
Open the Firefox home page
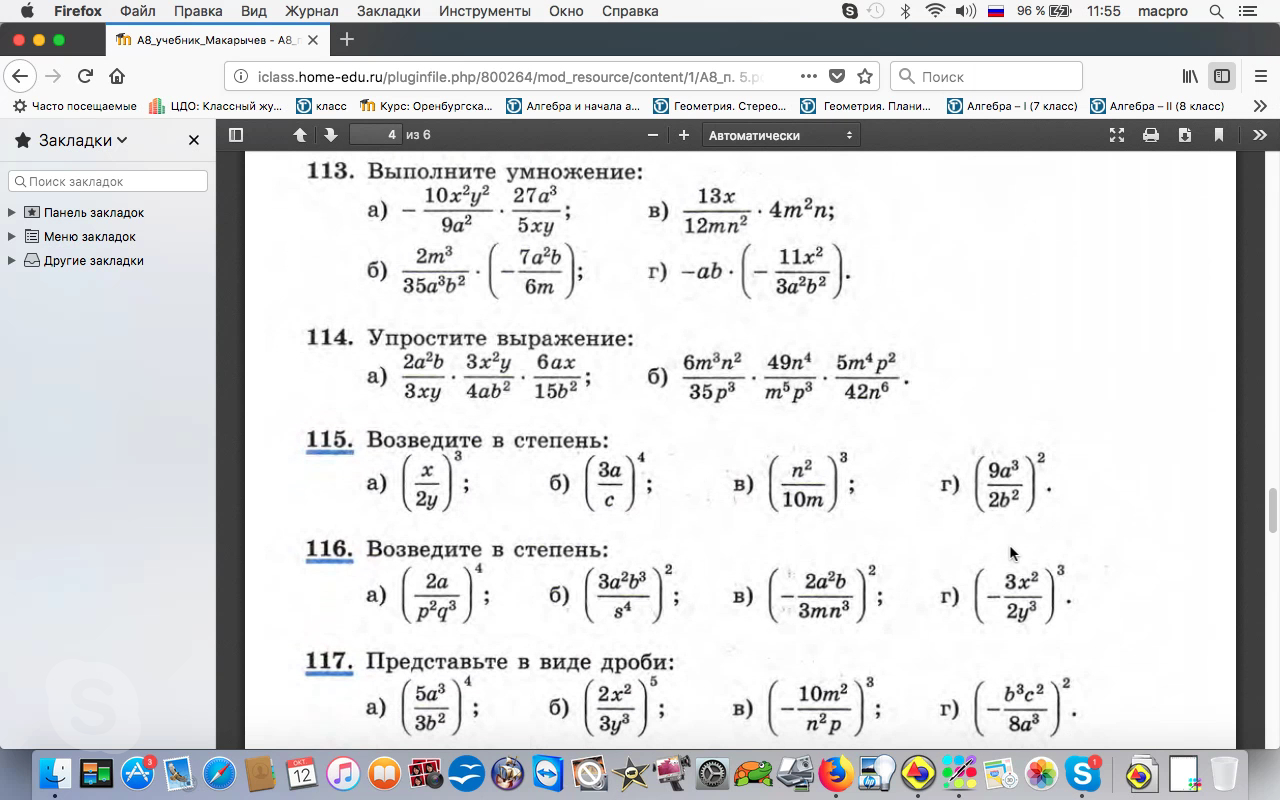pos(117,76)
